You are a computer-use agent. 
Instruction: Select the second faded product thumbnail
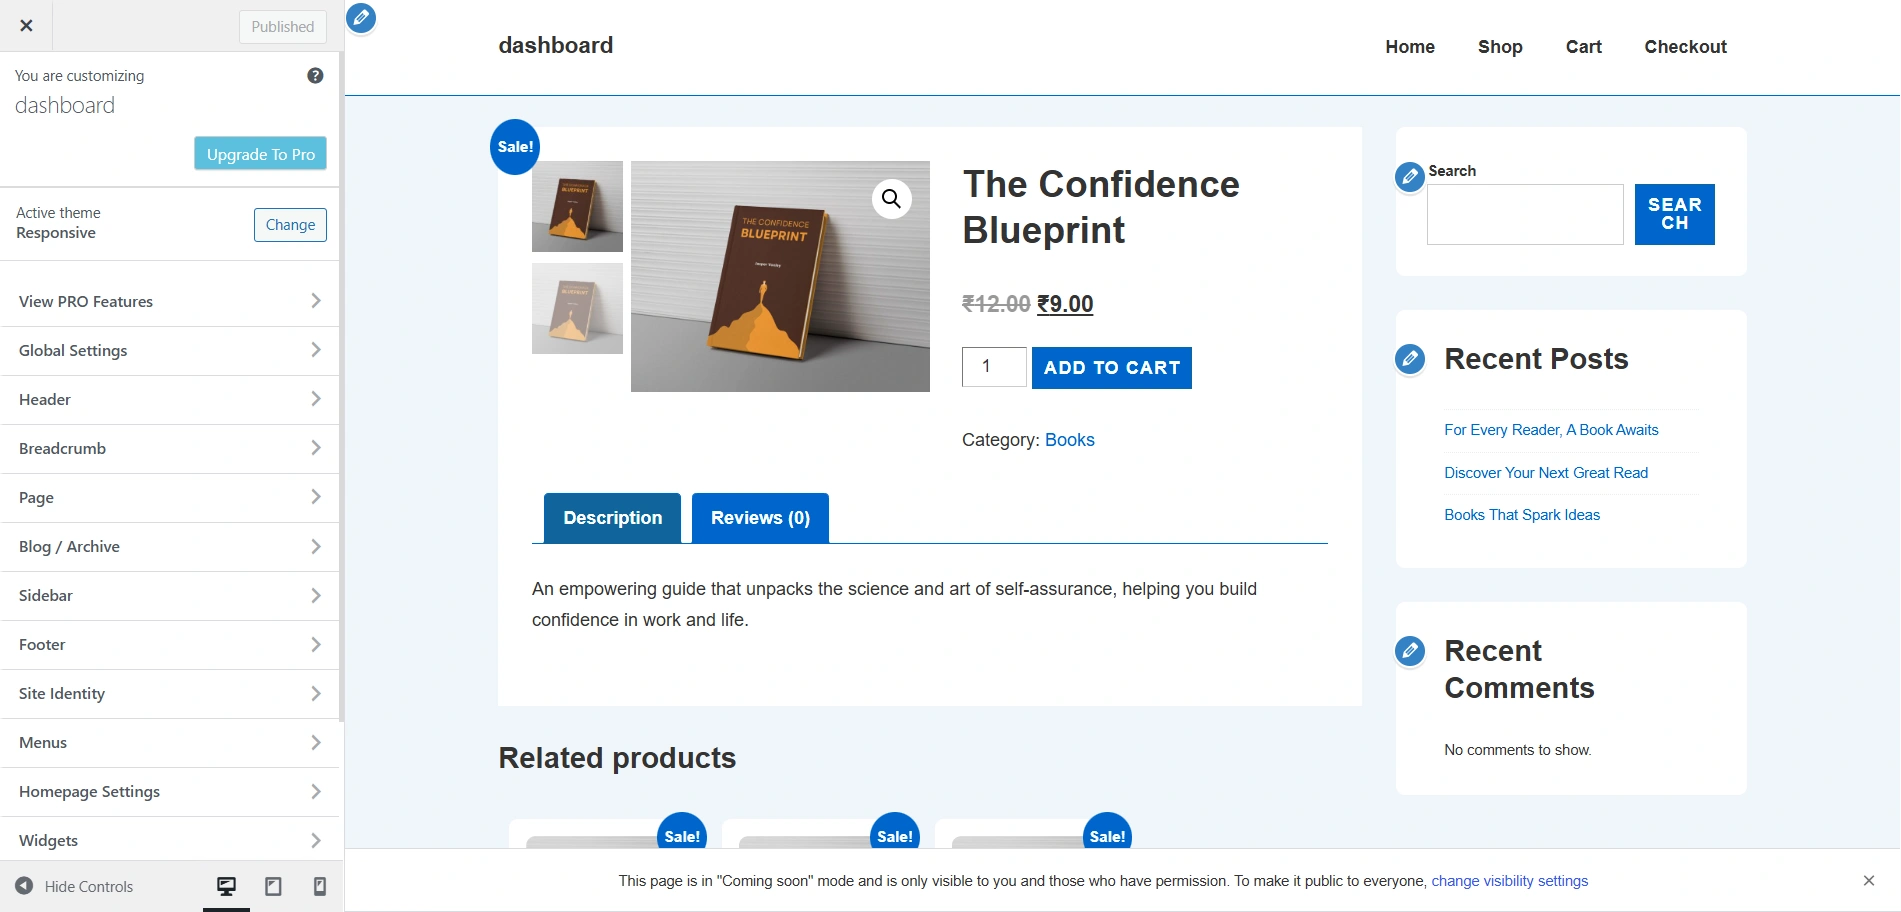point(577,308)
